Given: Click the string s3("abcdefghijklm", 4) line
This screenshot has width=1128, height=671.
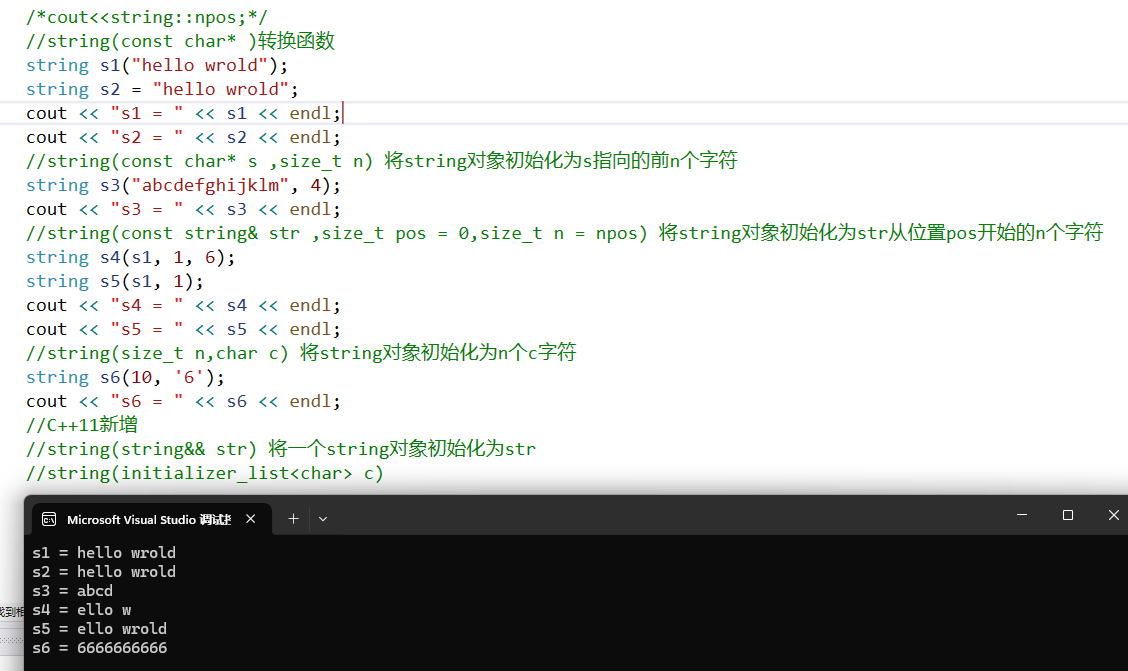Looking at the screenshot, I should point(183,185).
